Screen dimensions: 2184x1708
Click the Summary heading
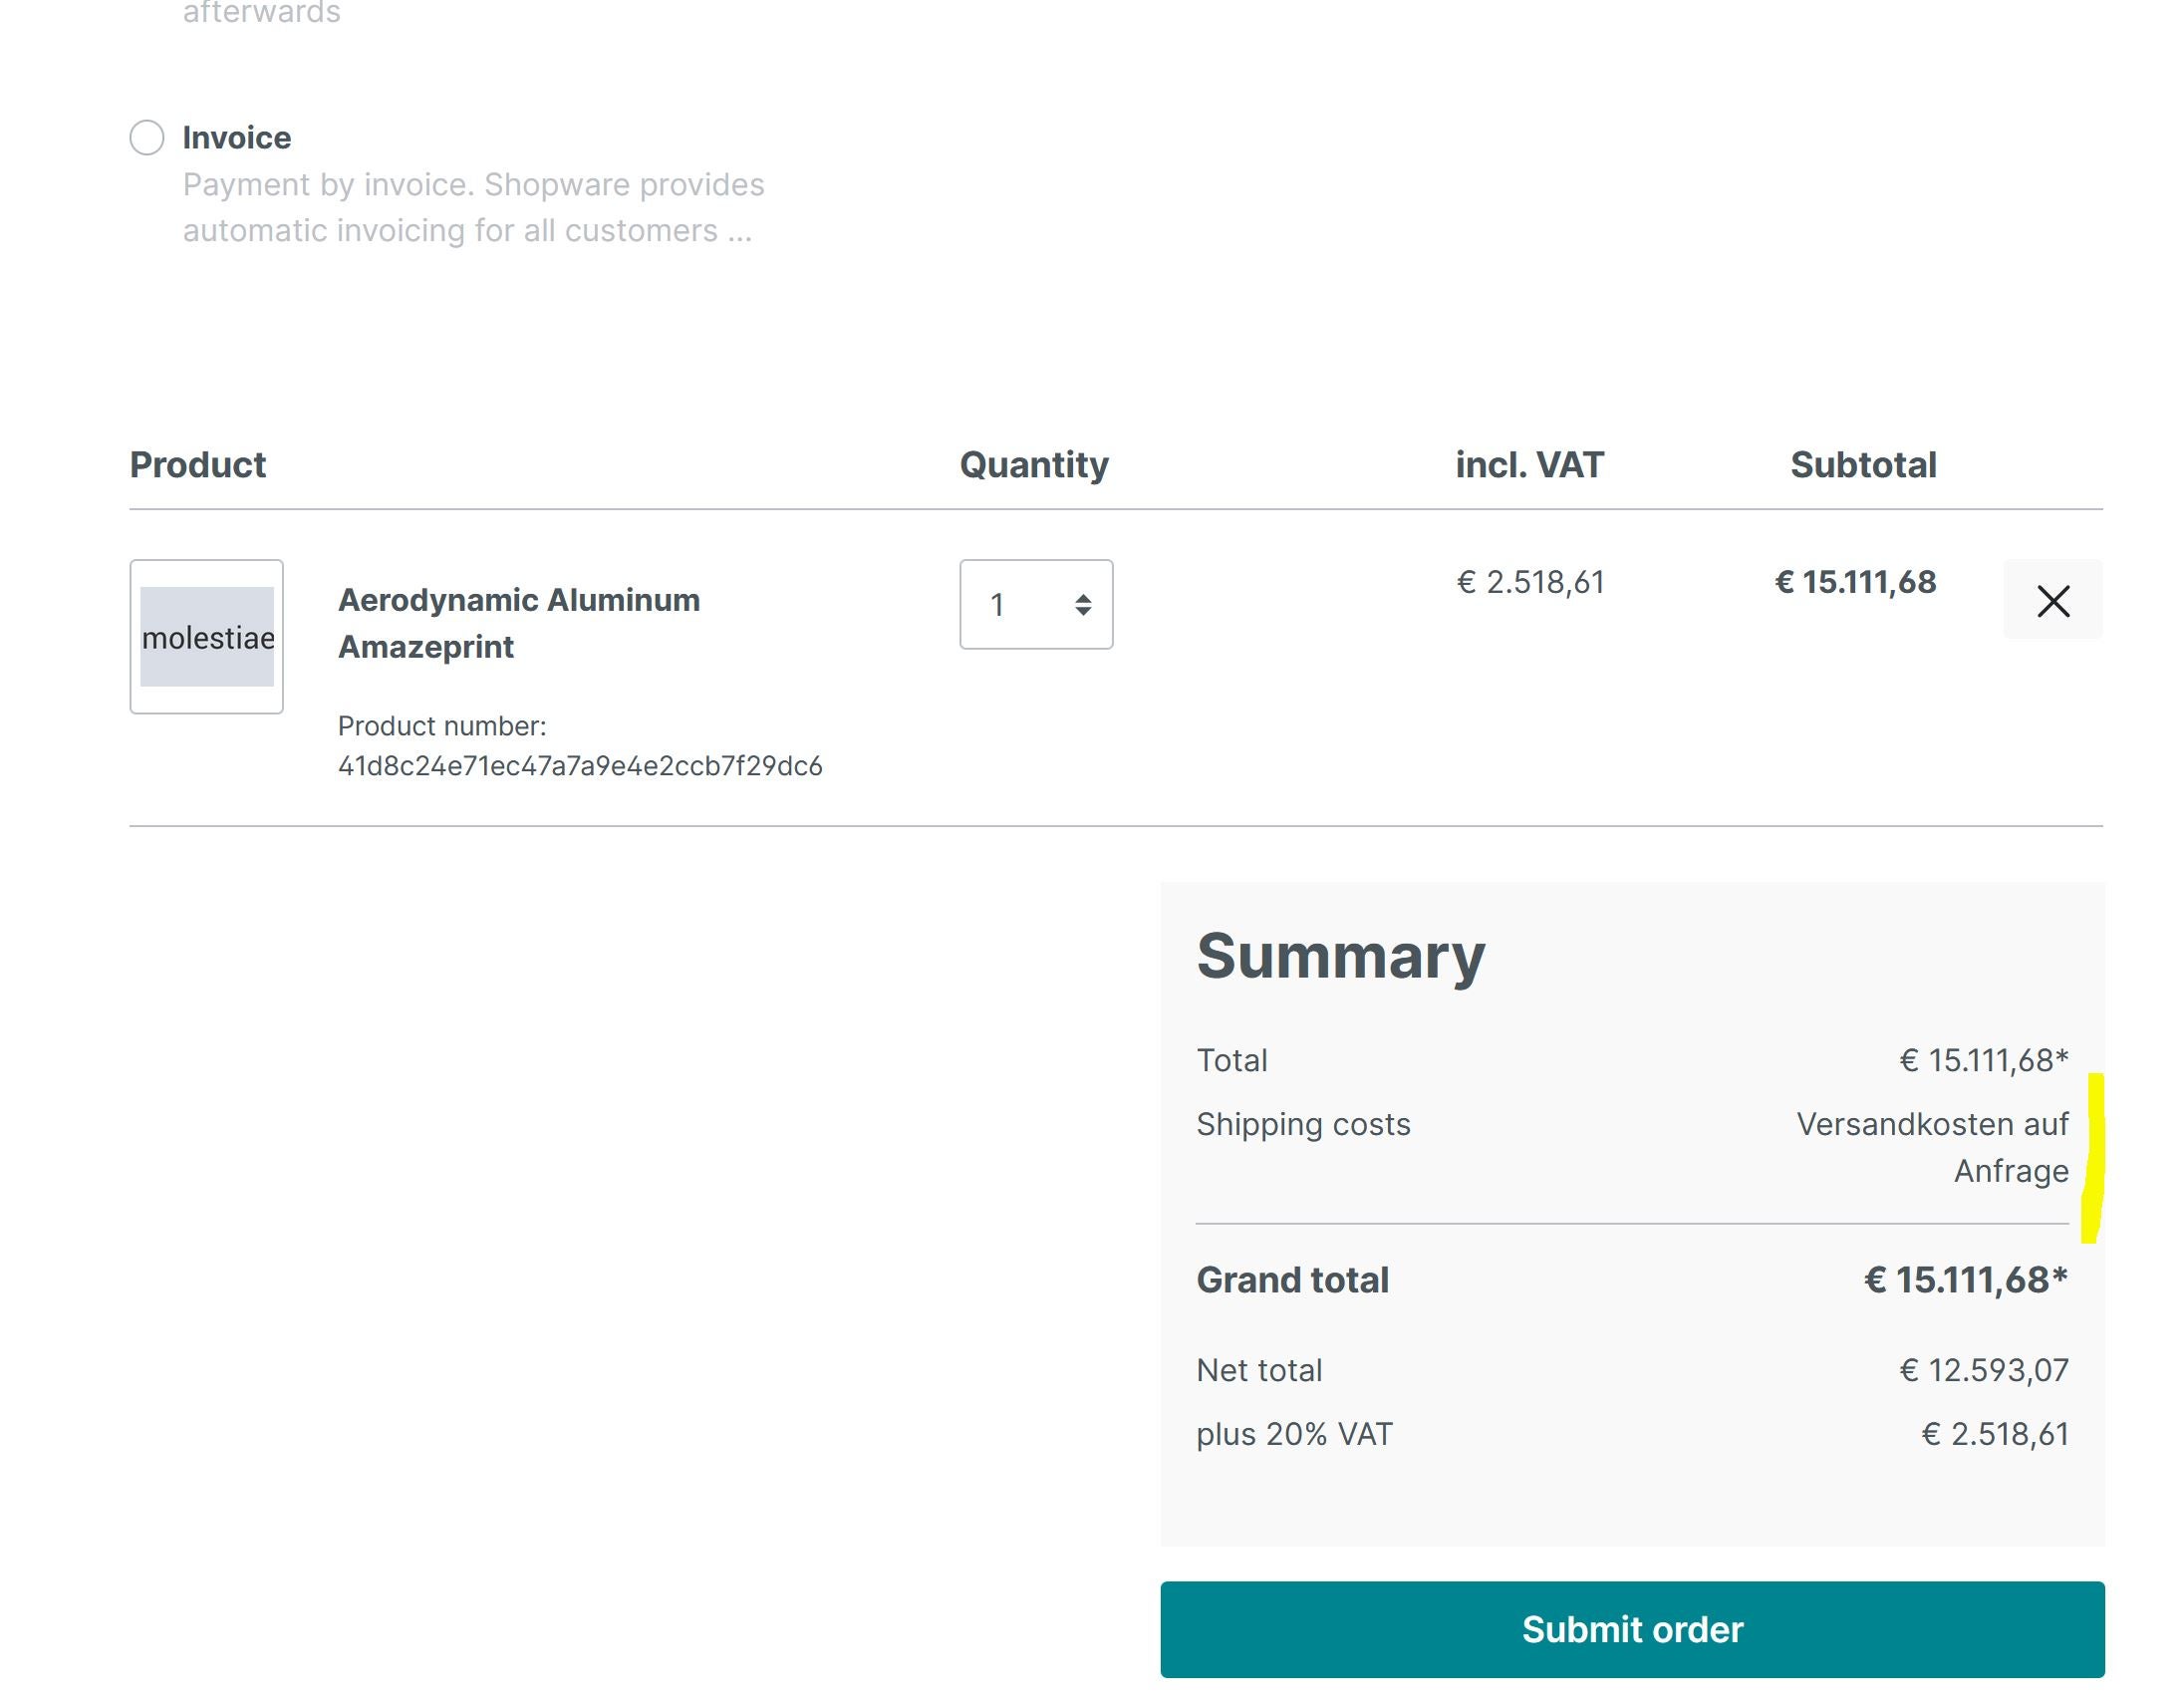(x=1341, y=956)
